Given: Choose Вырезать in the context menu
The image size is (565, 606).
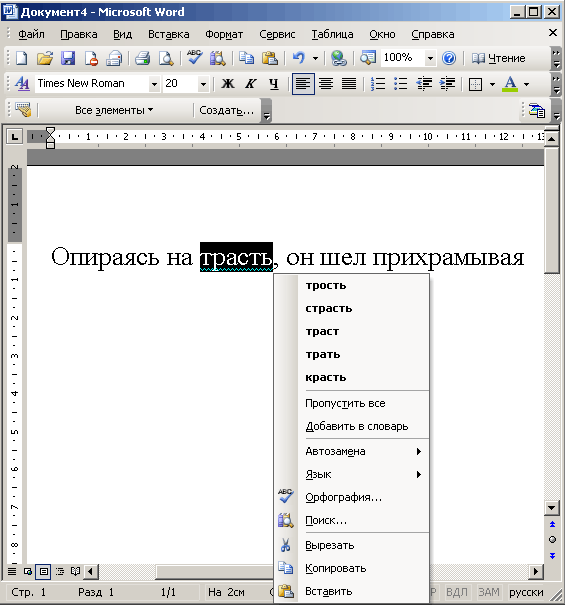Looking at the screenshot, I should (x=330, y=545).
